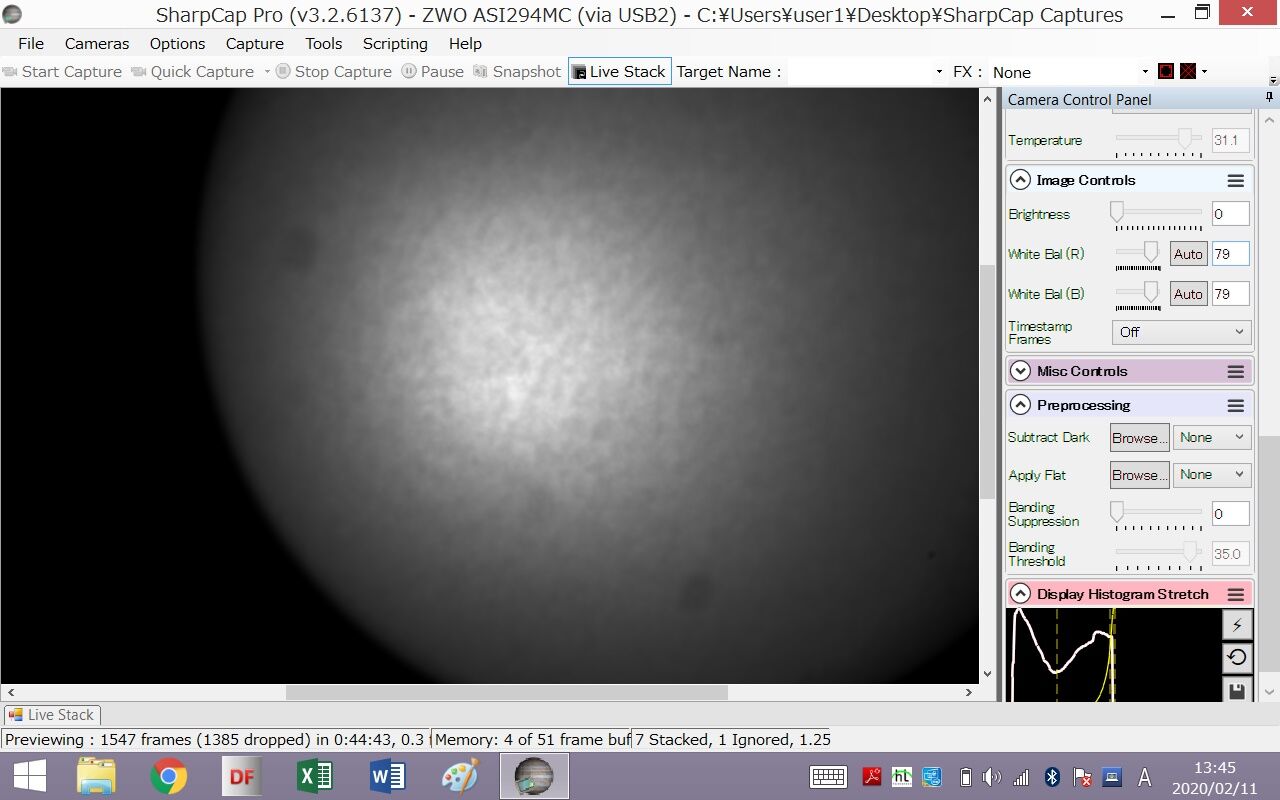Image resolution: width=1280 pixels, height=800 pixels.
Task: Click the Bluetooth tray icon
Action: 1052,777
